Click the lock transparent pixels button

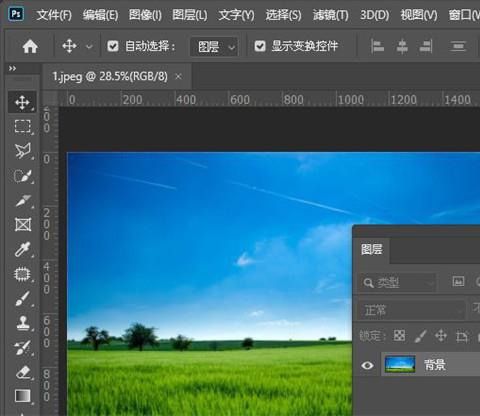[399, 336]
